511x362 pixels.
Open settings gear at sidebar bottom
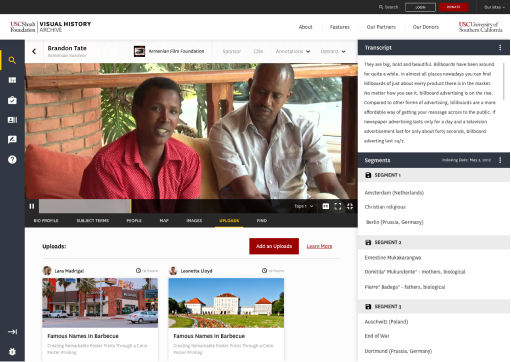tap(12, 352)
